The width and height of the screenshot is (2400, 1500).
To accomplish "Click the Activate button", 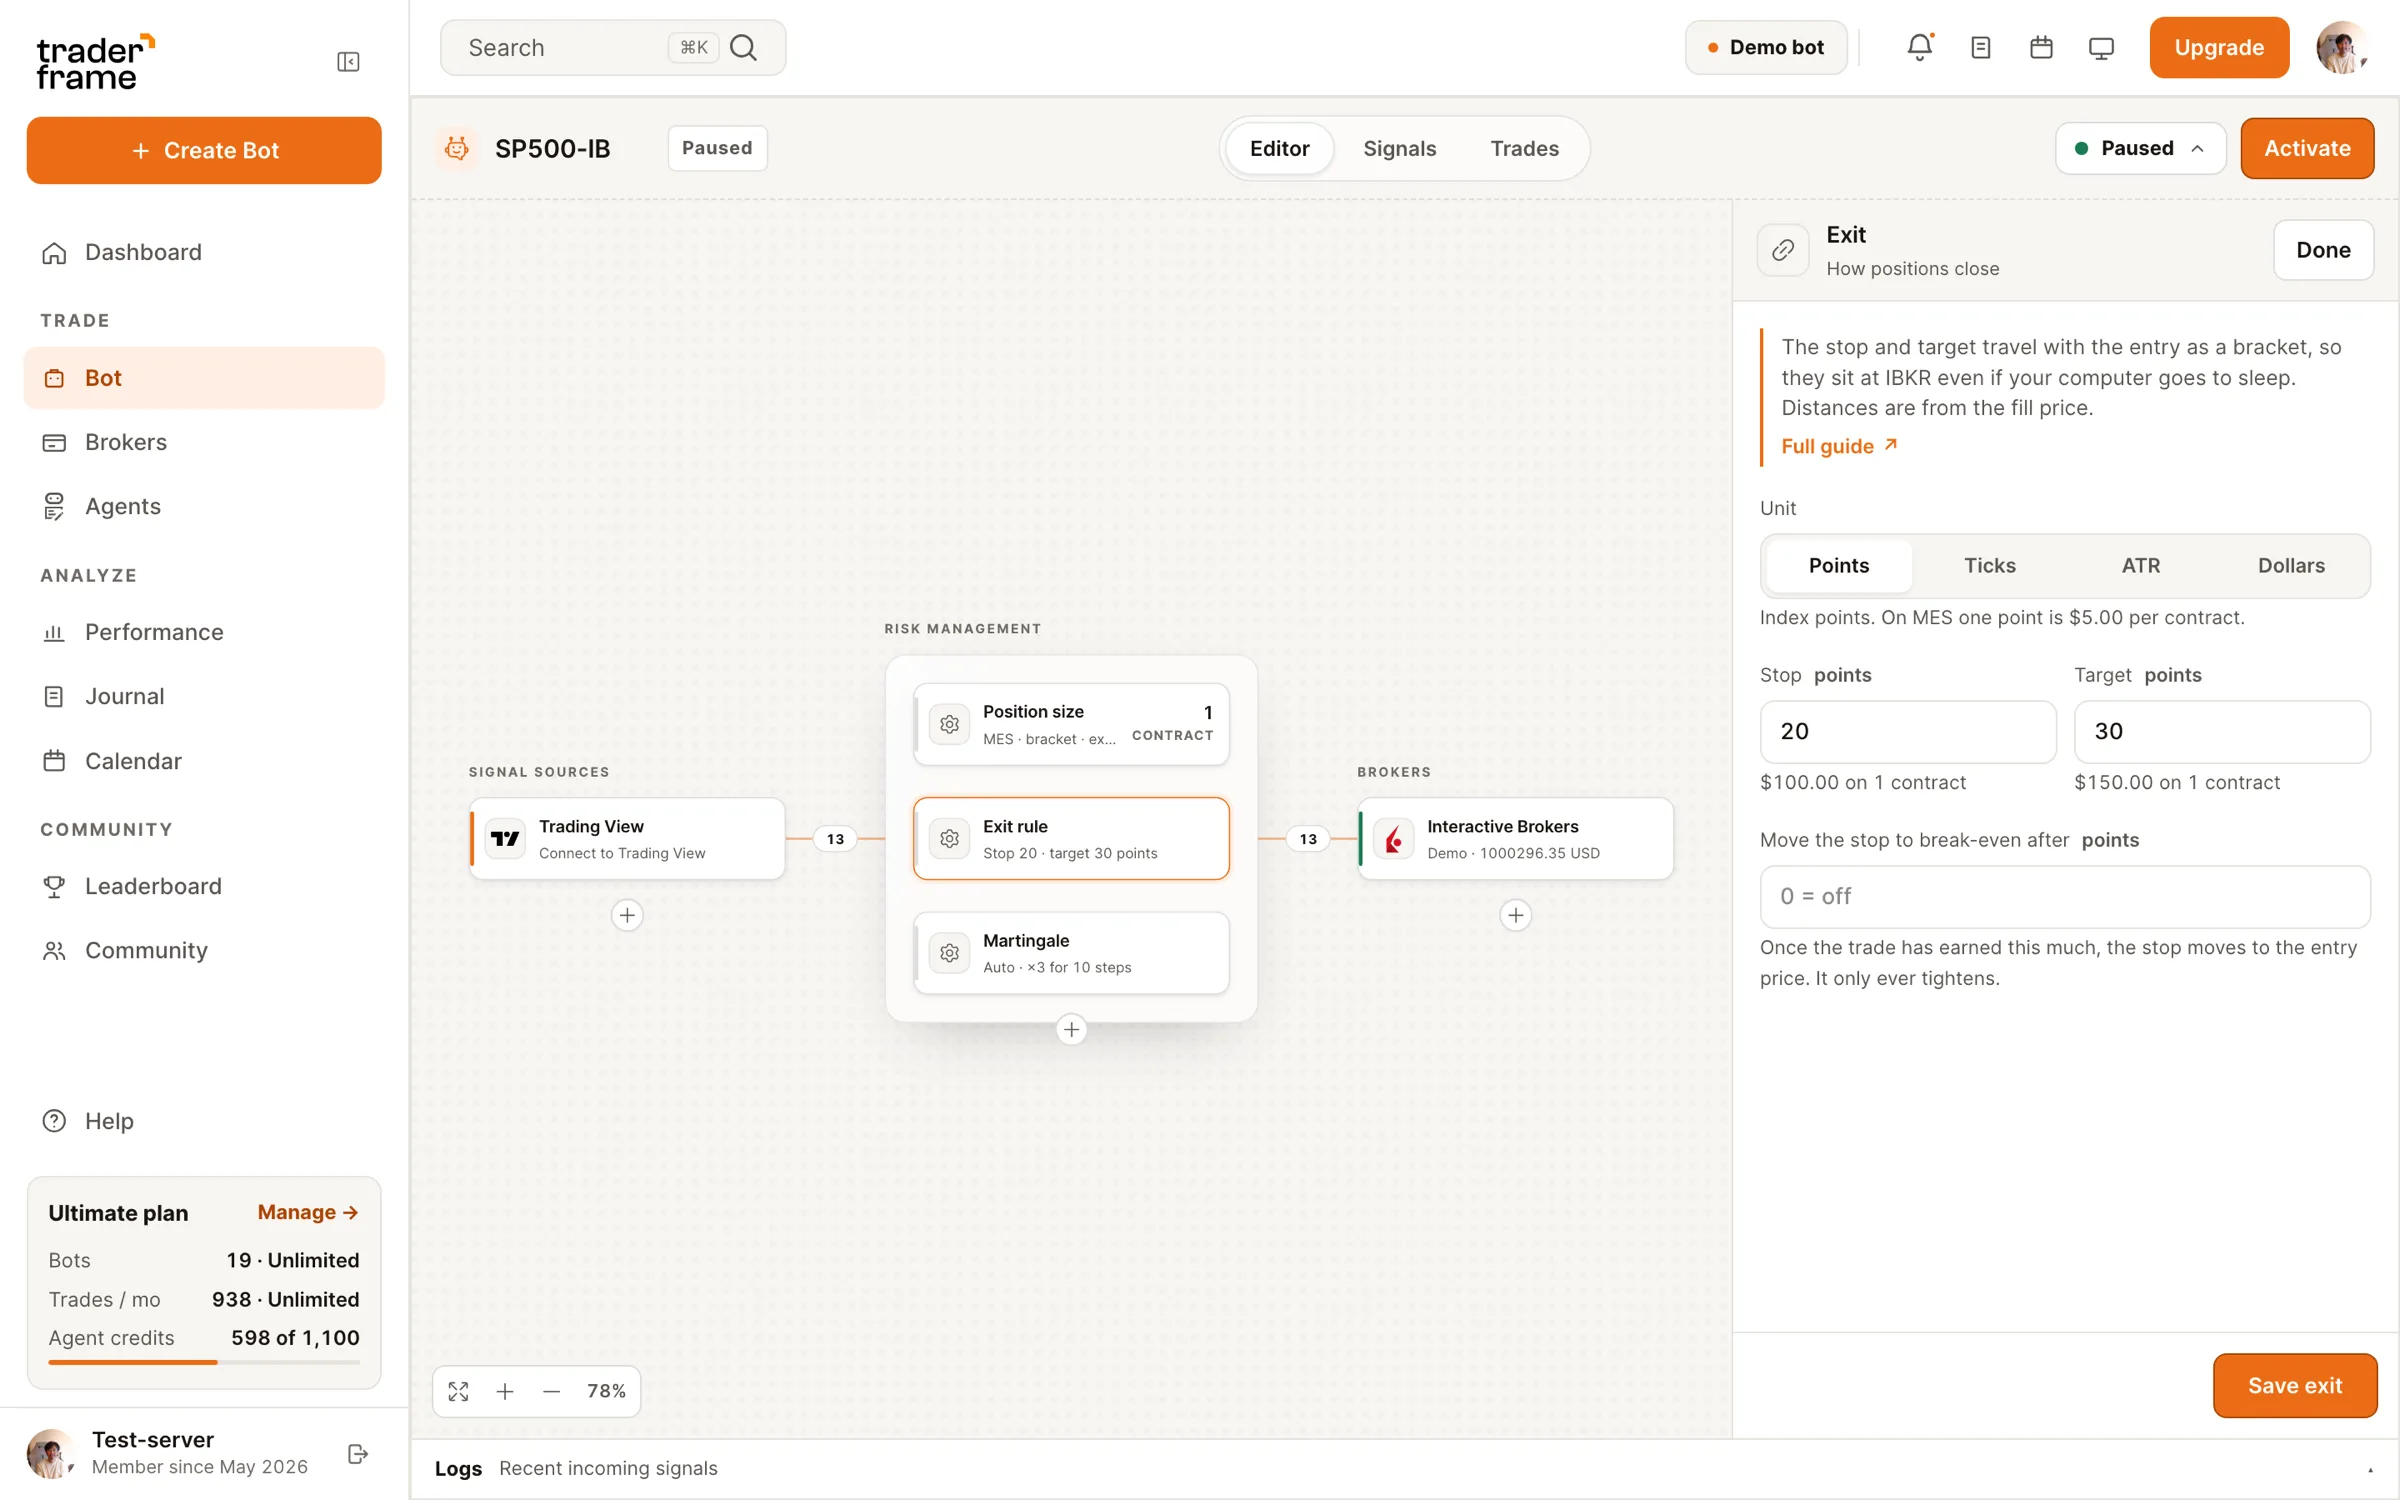I will point(2307,148).
